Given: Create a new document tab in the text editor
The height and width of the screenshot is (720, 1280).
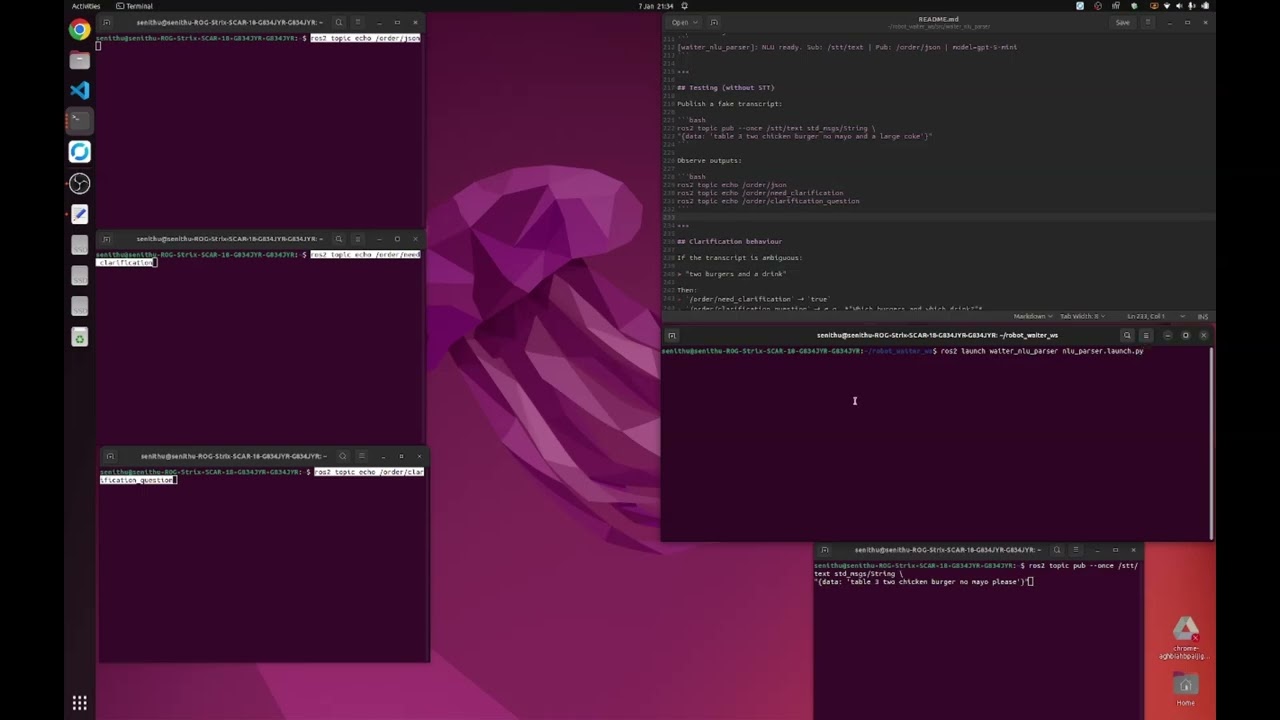Looking at the screenshot, I should [714, 22].
